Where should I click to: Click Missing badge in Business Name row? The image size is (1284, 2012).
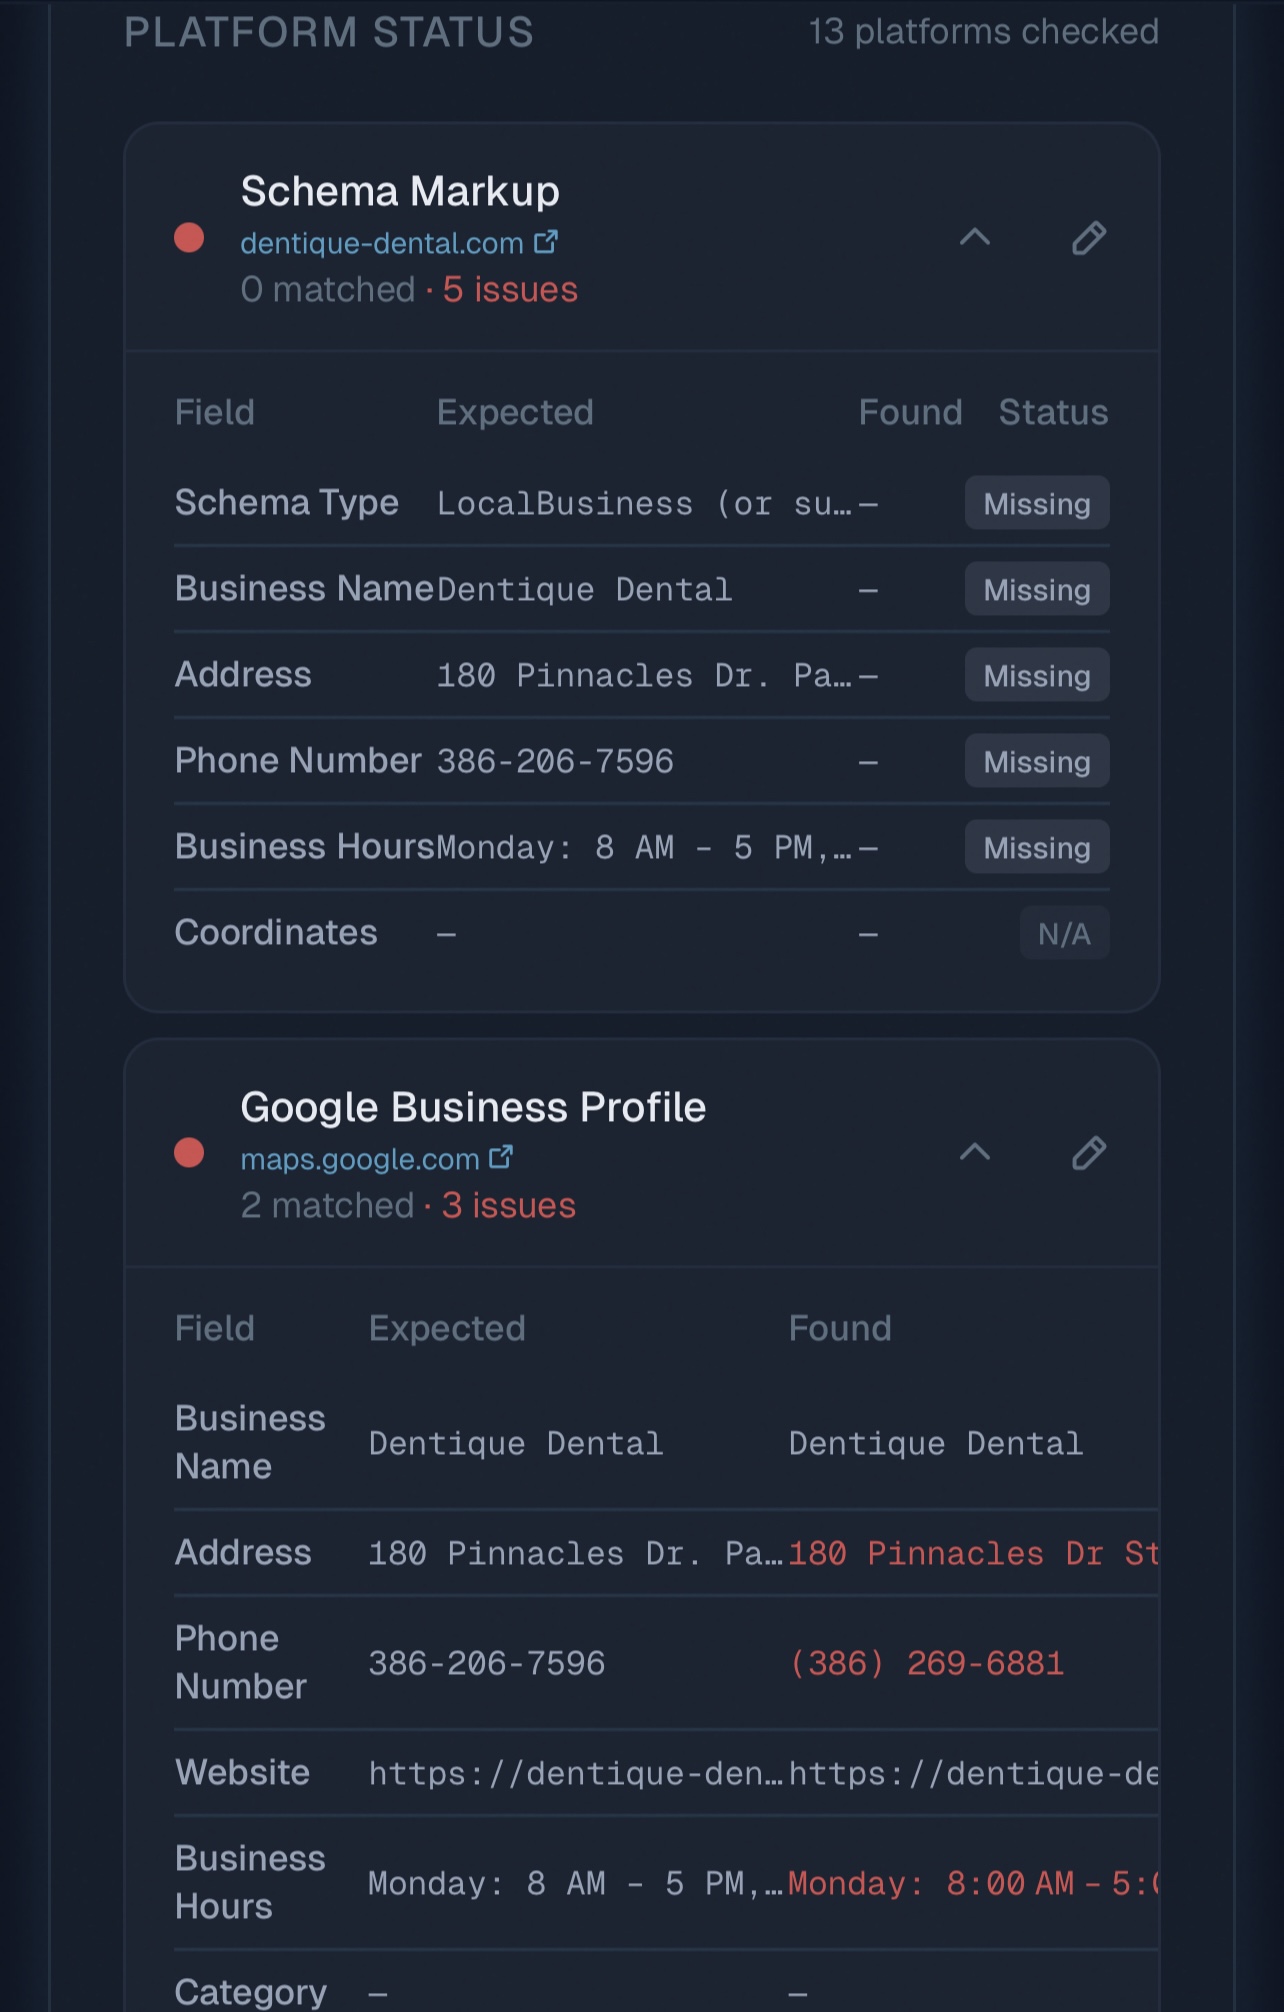(1036, 589)
